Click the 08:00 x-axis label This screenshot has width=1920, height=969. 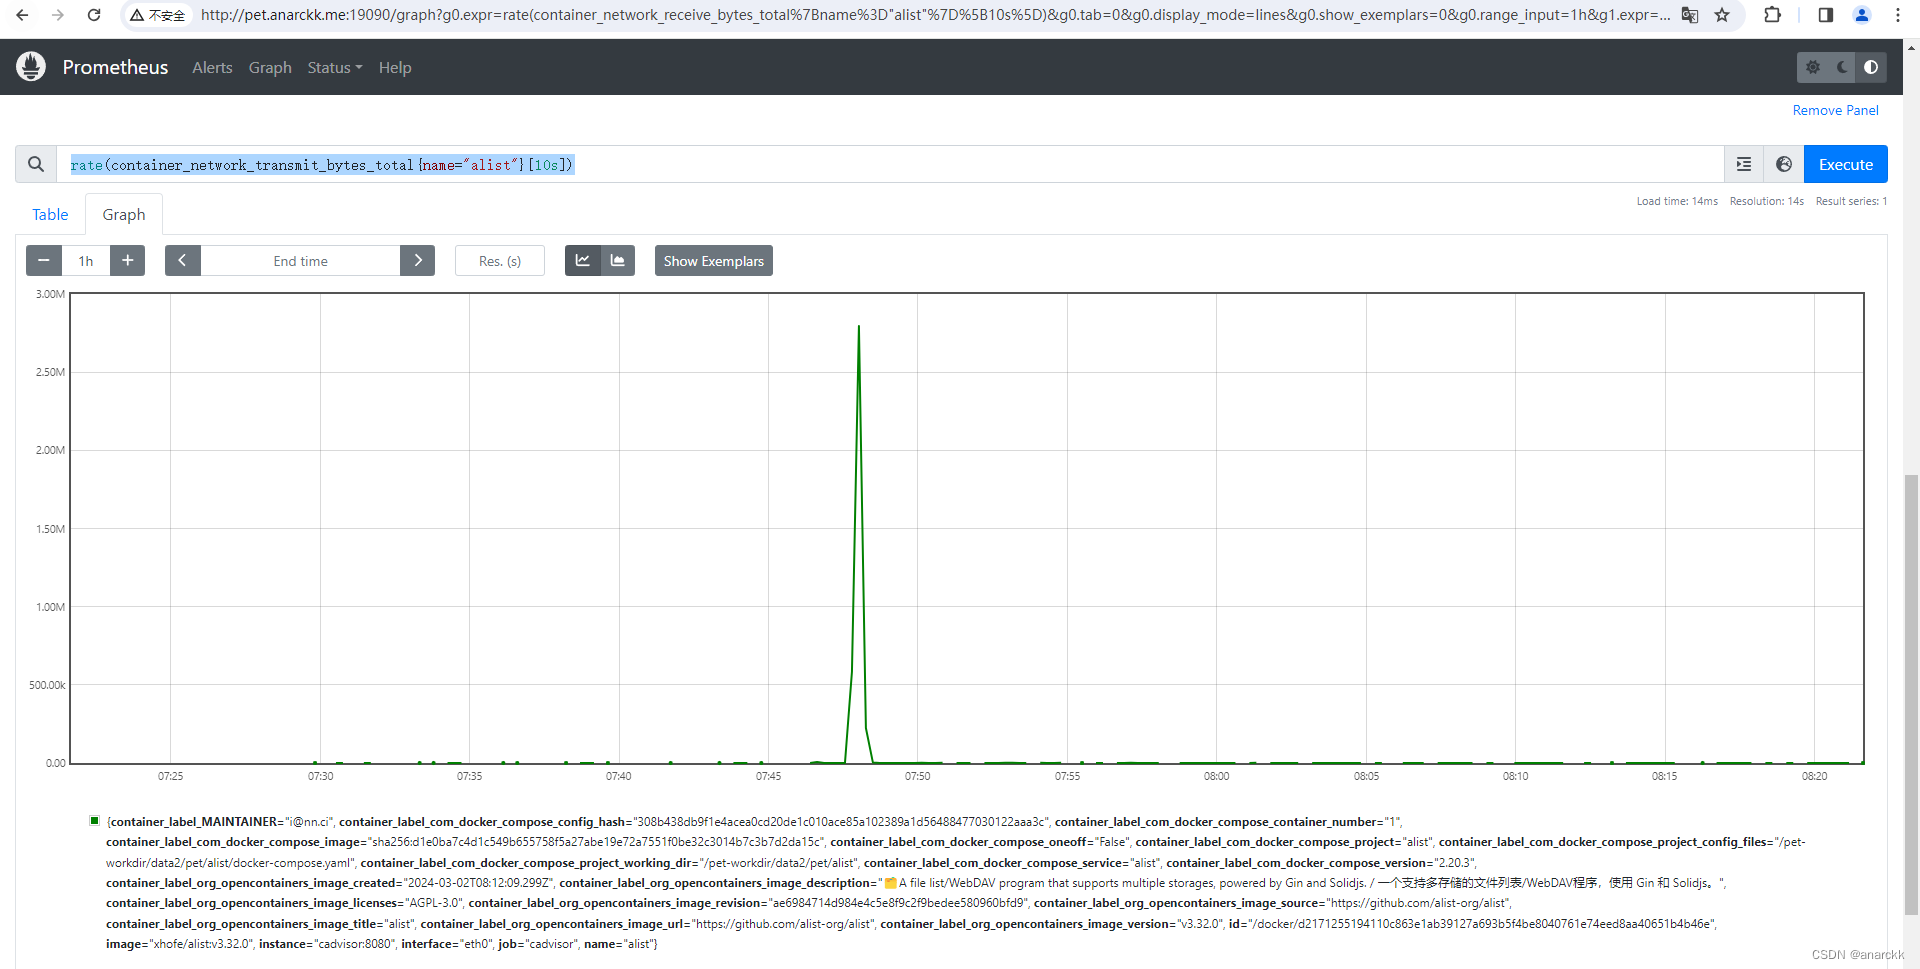coord(1216,776)
